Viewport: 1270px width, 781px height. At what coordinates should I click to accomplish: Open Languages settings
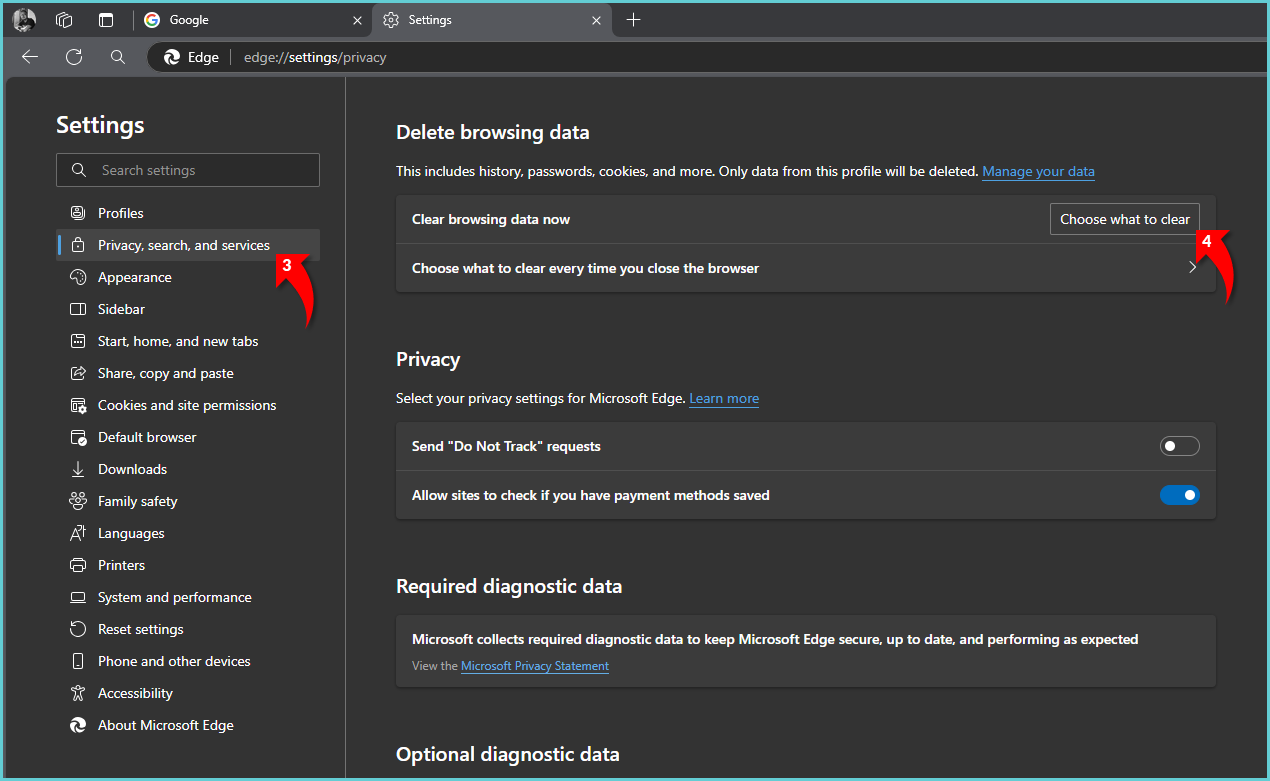click(x=188, y=533)
